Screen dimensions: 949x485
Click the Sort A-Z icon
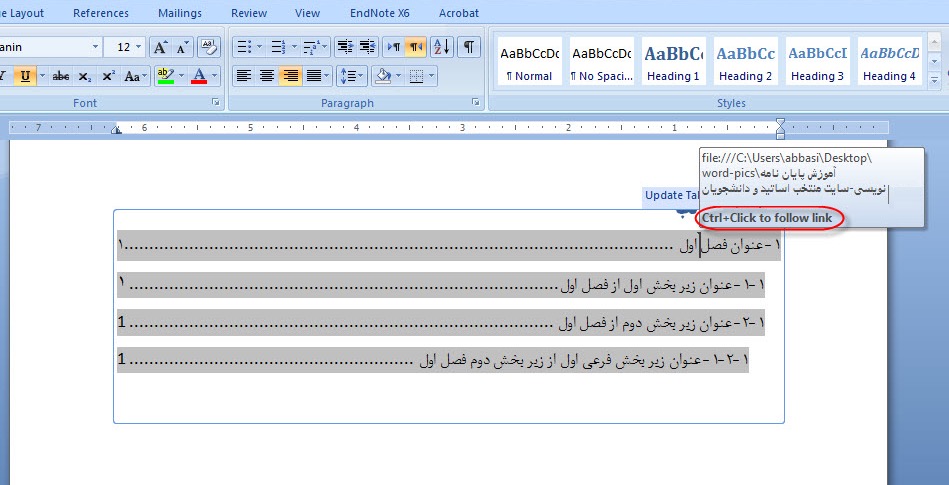[442, 47]
